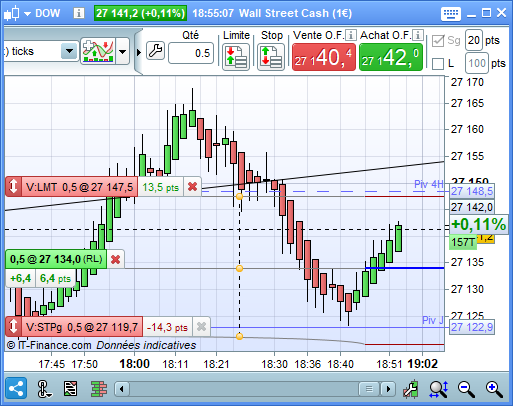Open the order list document icon
The width and height of the screenshot is (513, 406).
[x=71, y=389]
